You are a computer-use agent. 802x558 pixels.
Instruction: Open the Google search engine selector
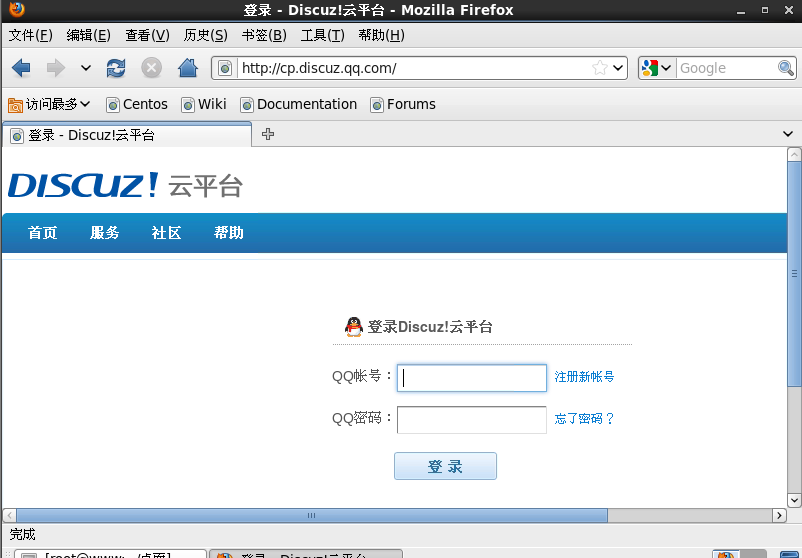click(x=657, y=68)
